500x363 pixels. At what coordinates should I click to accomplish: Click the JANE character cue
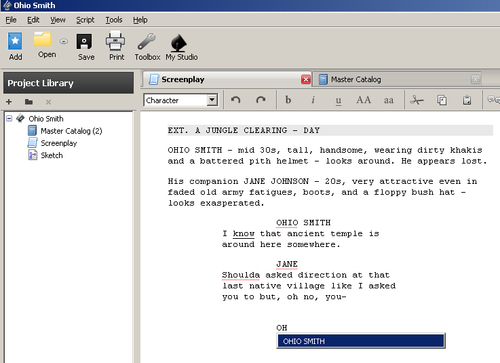[287, 264]
